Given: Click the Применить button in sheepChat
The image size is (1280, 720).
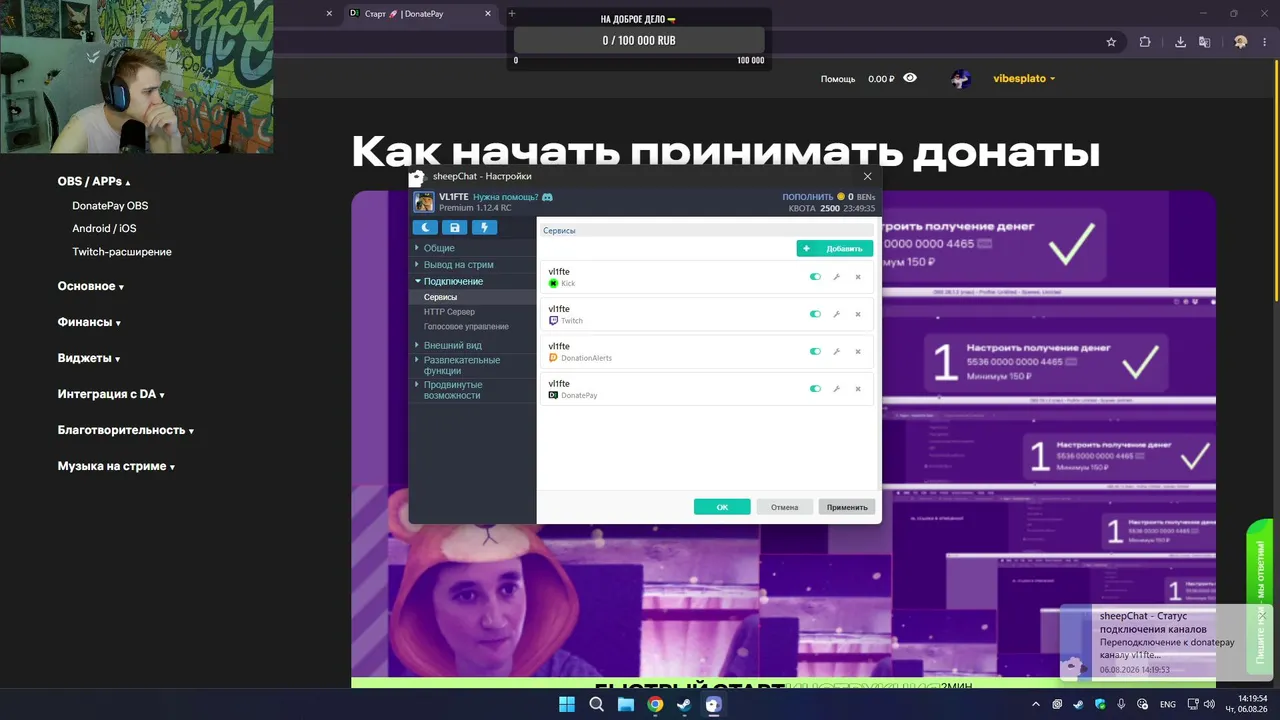Looking at the screenshot, I should point(847,507).
